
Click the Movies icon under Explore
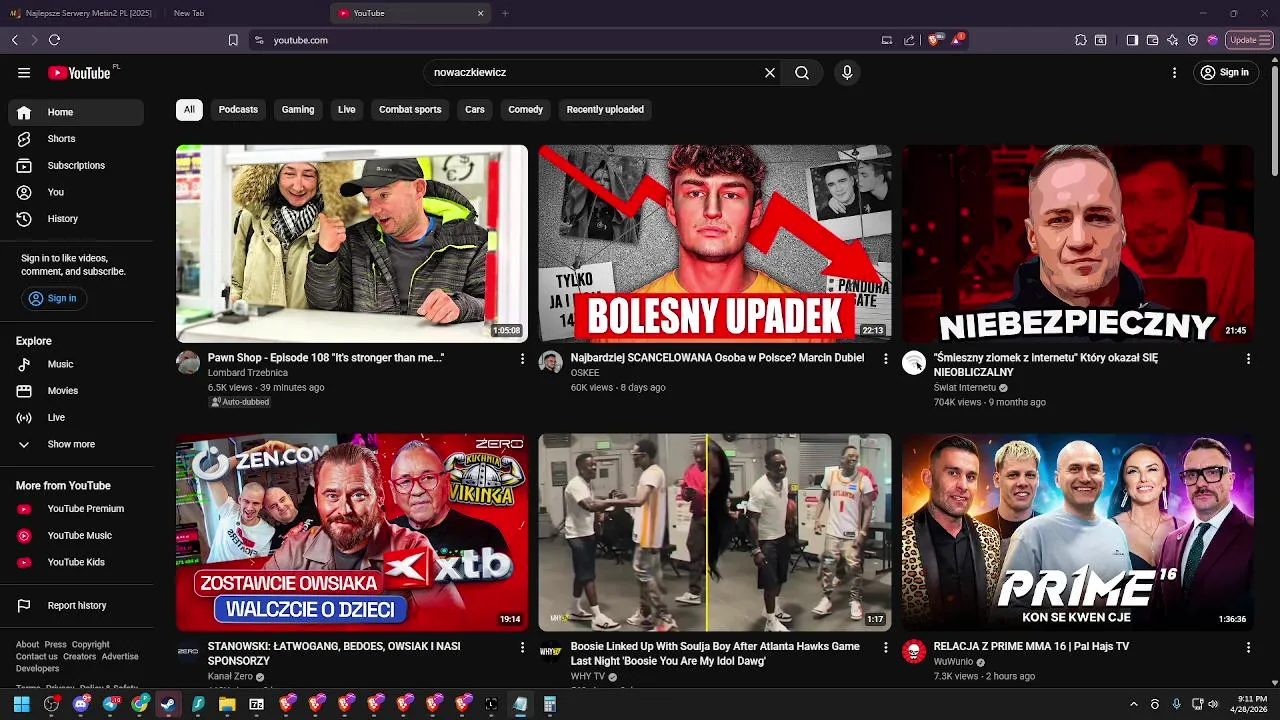pos(24,391)
